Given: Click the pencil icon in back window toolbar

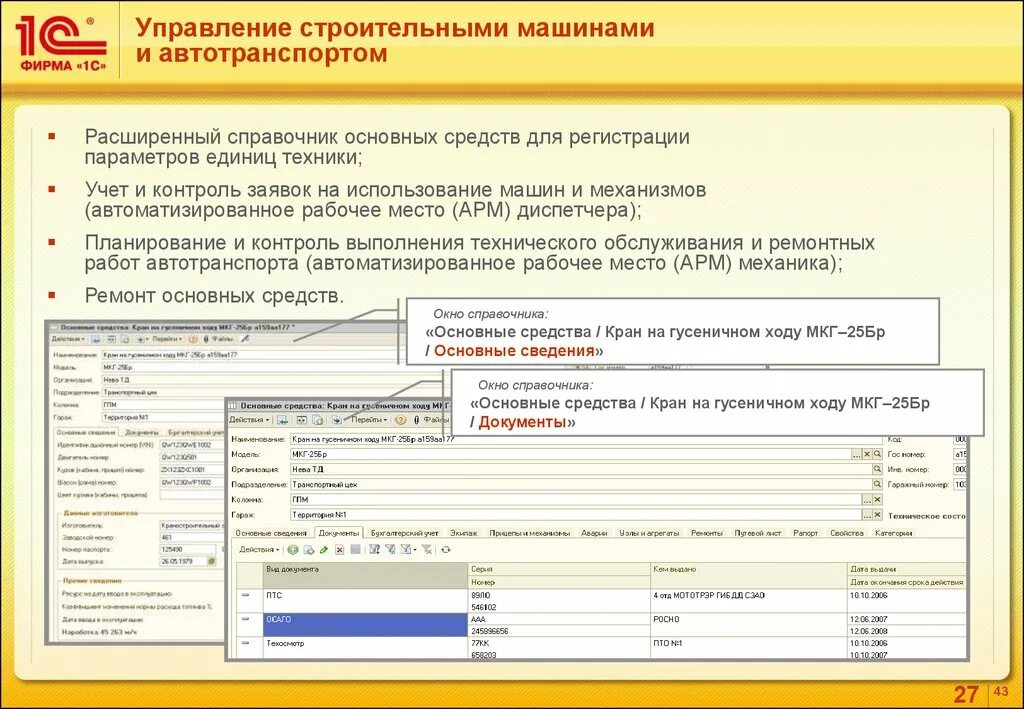Looking at the screenshot, I should coord(246,339).
